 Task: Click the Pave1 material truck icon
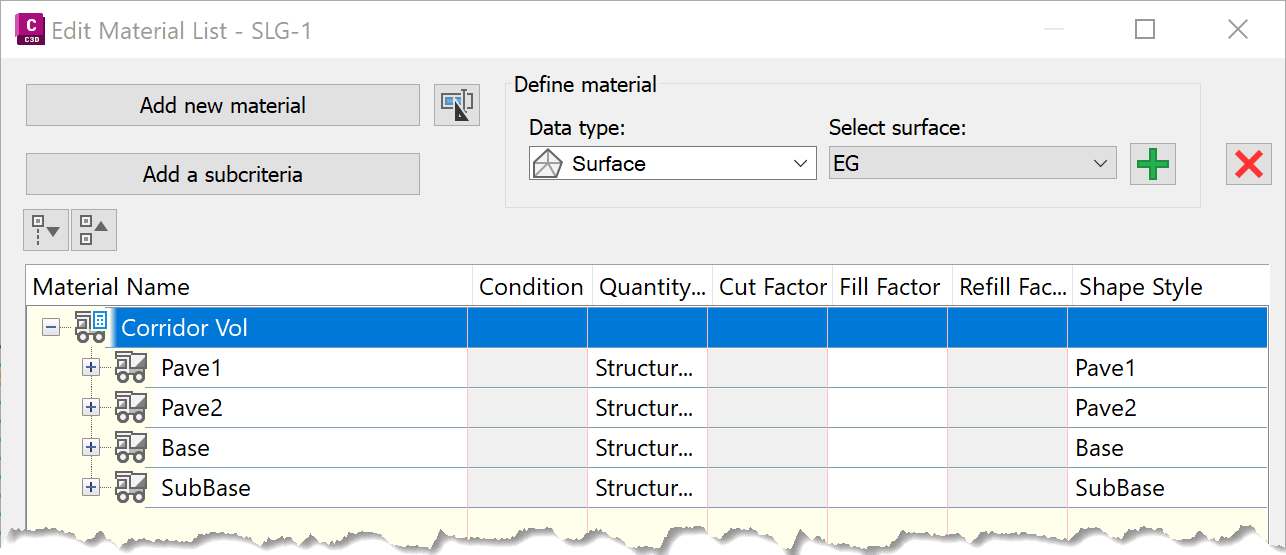click(131, 367)
